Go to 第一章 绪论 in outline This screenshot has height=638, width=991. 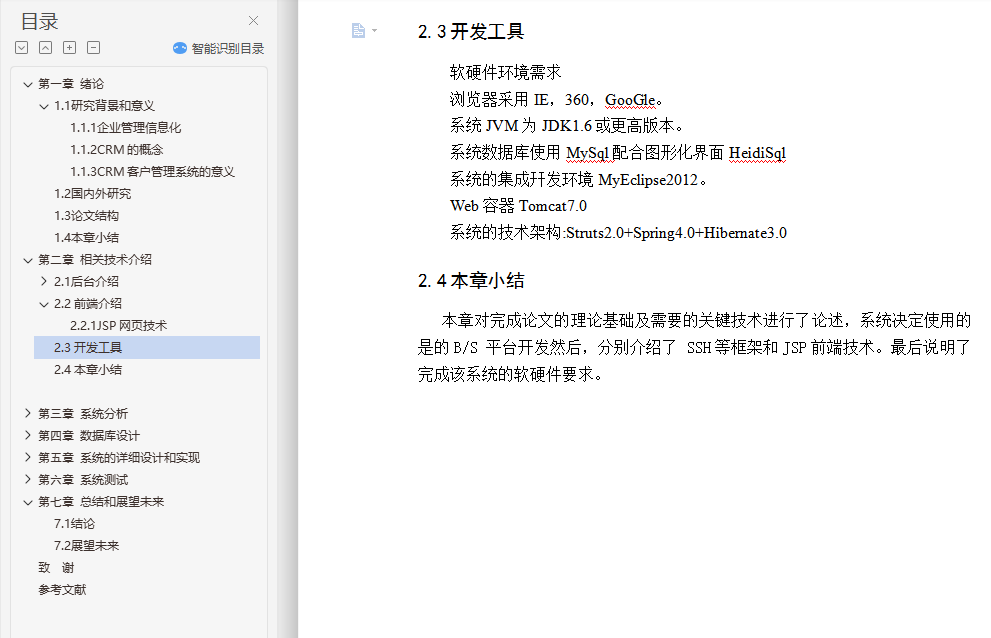[x=71, y=83]
